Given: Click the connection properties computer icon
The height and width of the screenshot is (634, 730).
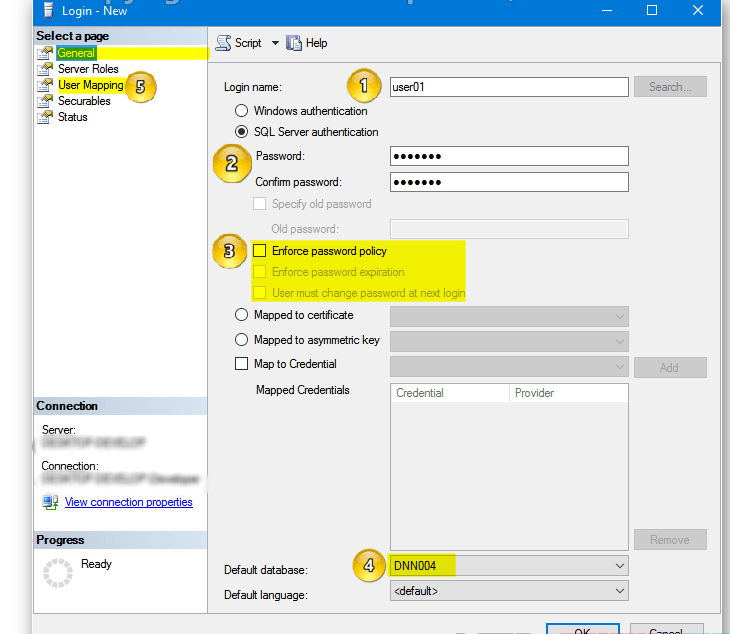Looking at the screenshot, I should point(50,502).
